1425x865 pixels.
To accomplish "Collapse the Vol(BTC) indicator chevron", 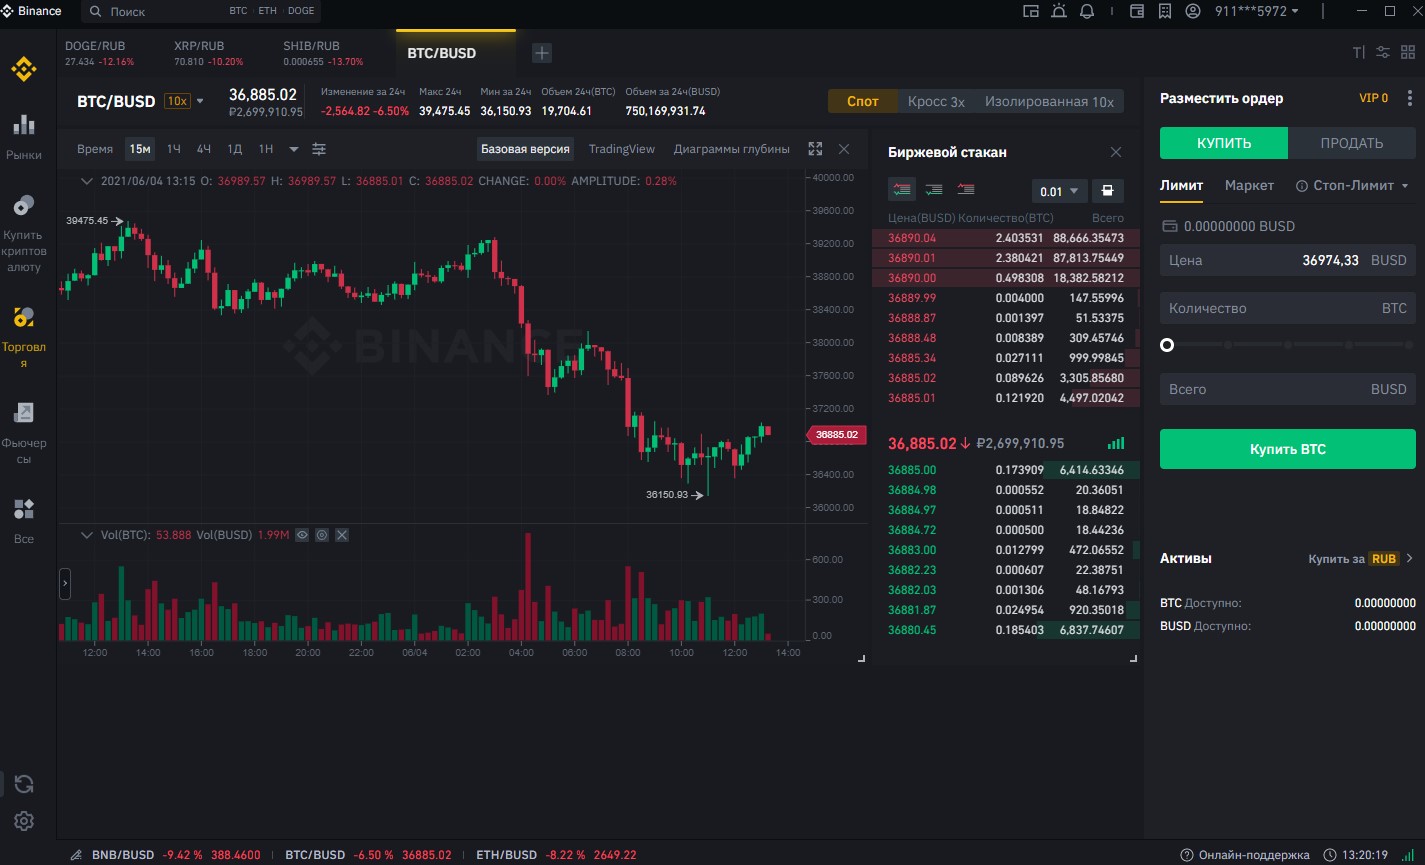I will [x=87, y=535].
